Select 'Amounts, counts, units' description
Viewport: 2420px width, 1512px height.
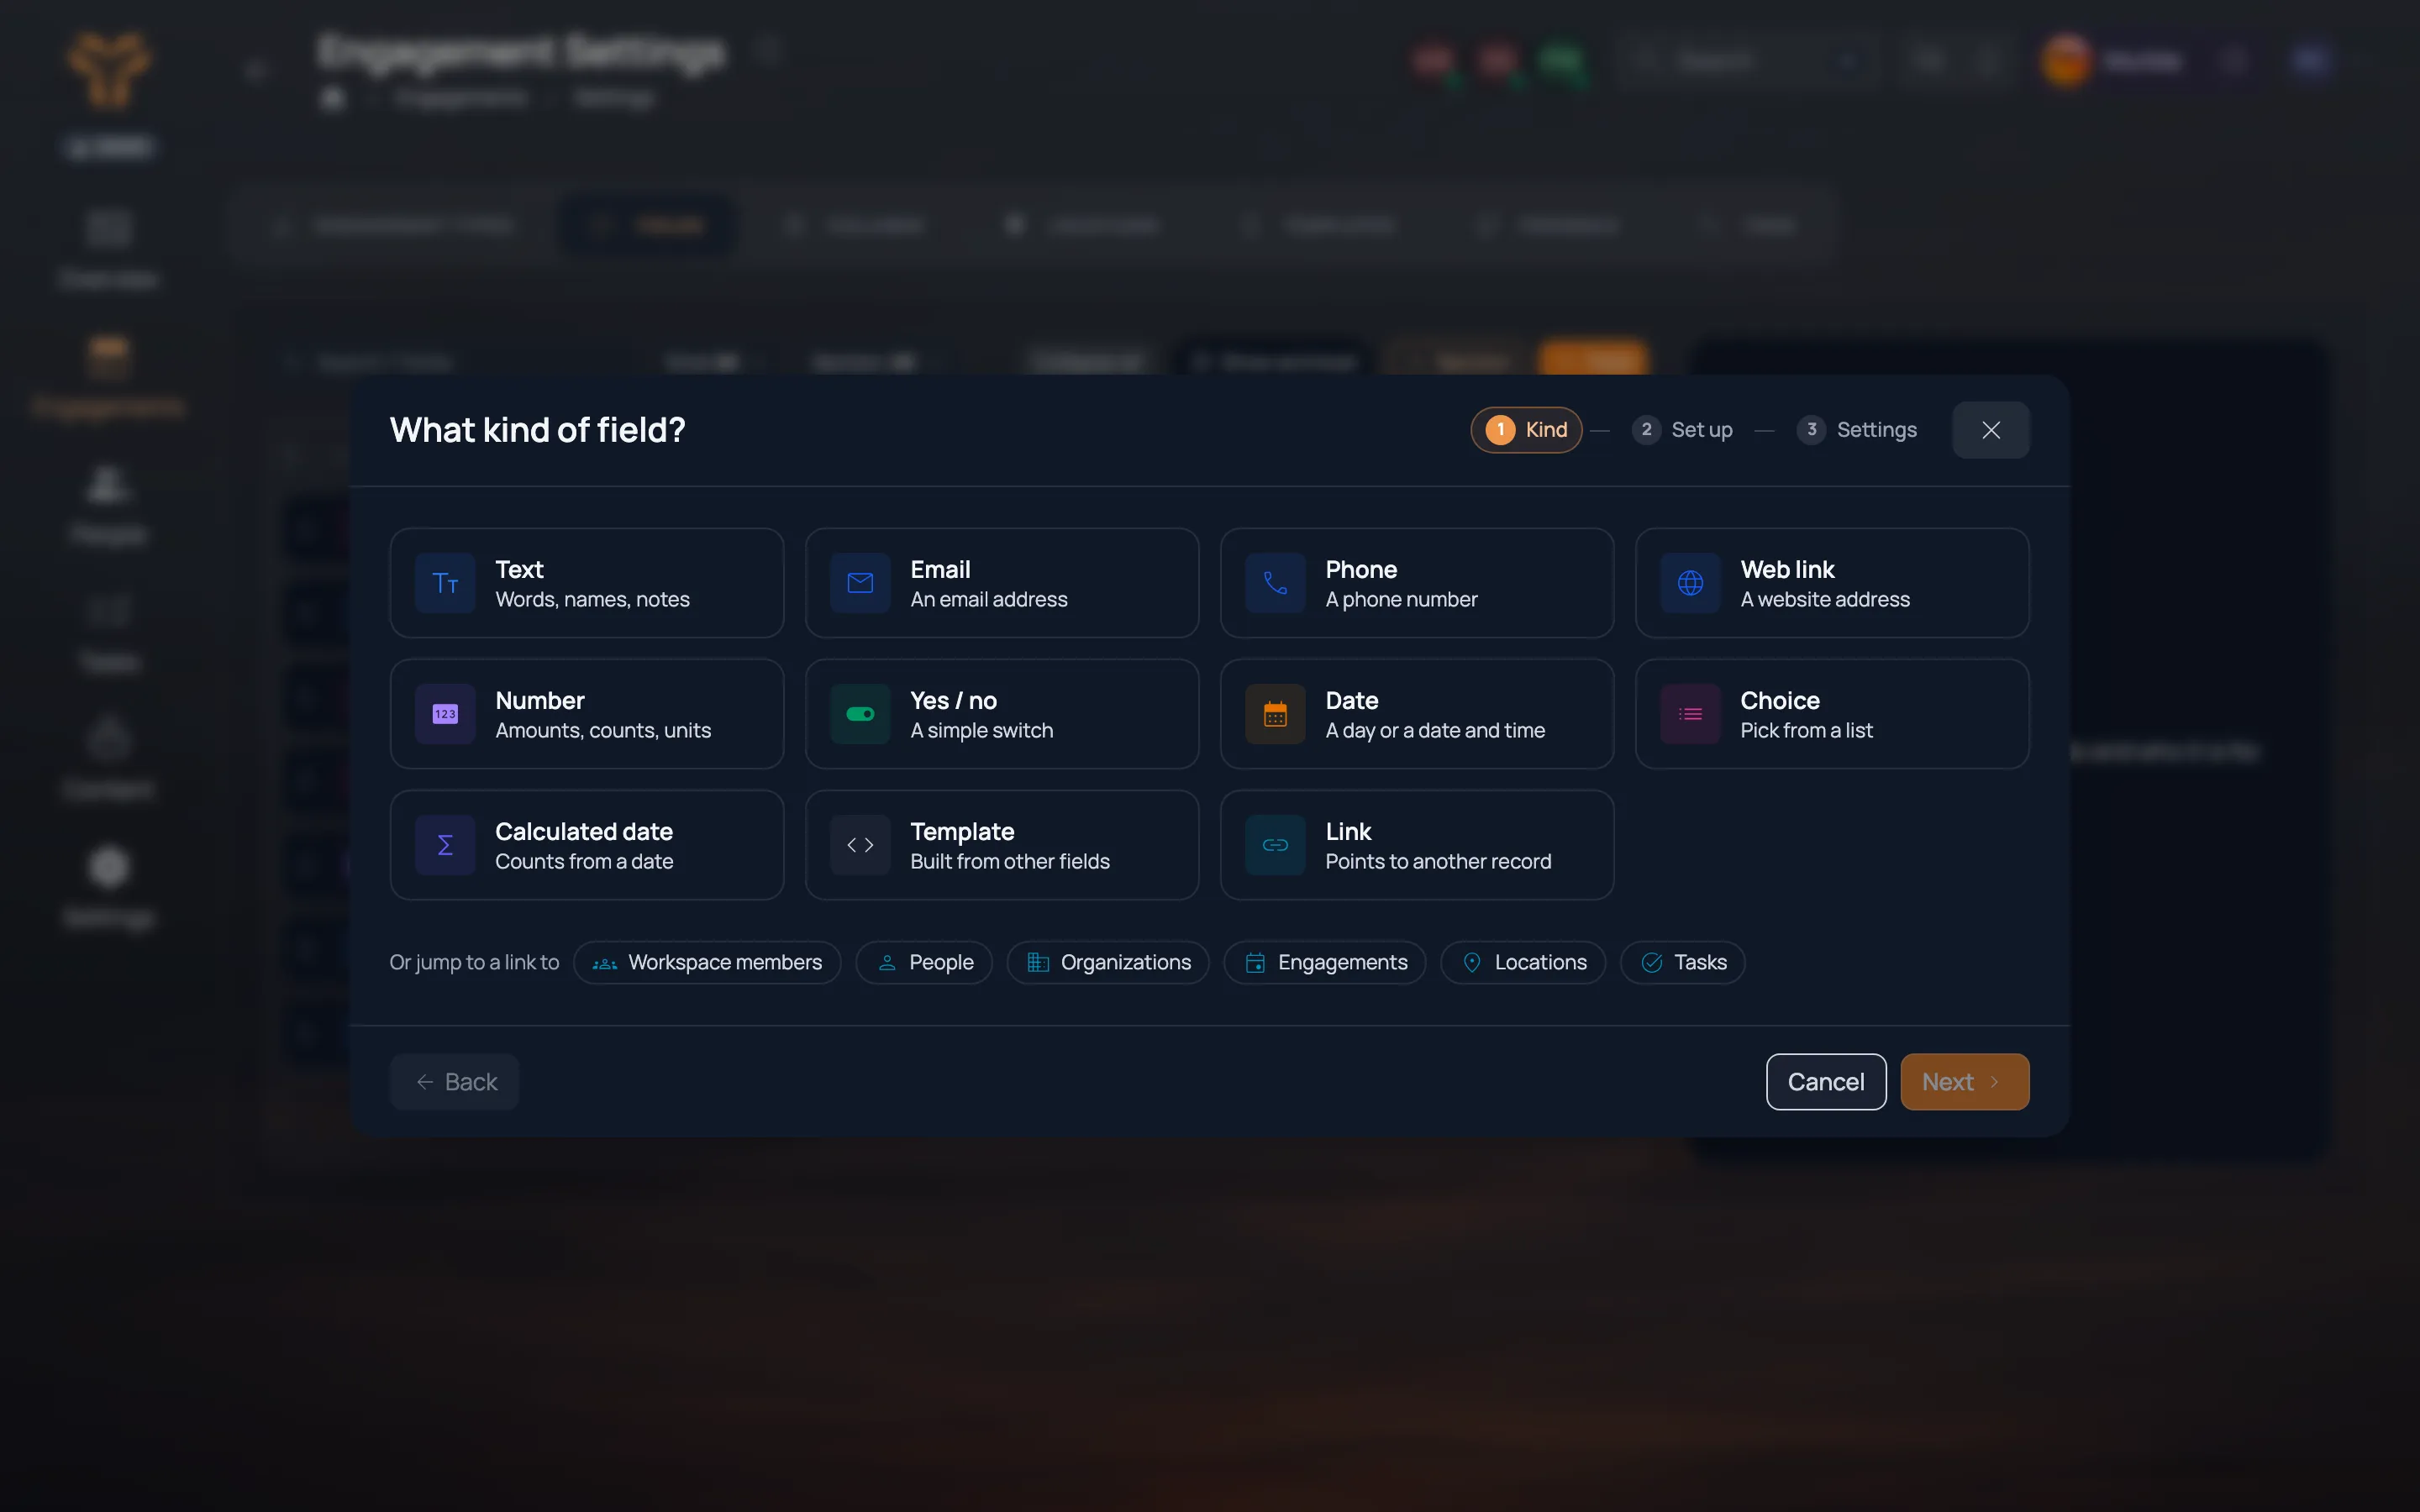coord(603,730)
